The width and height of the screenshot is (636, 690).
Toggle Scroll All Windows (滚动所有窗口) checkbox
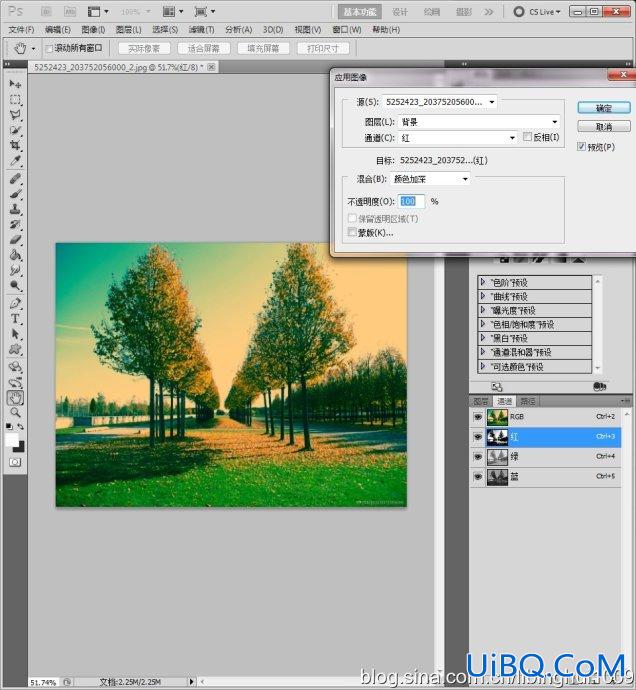[x=49, y=48]
